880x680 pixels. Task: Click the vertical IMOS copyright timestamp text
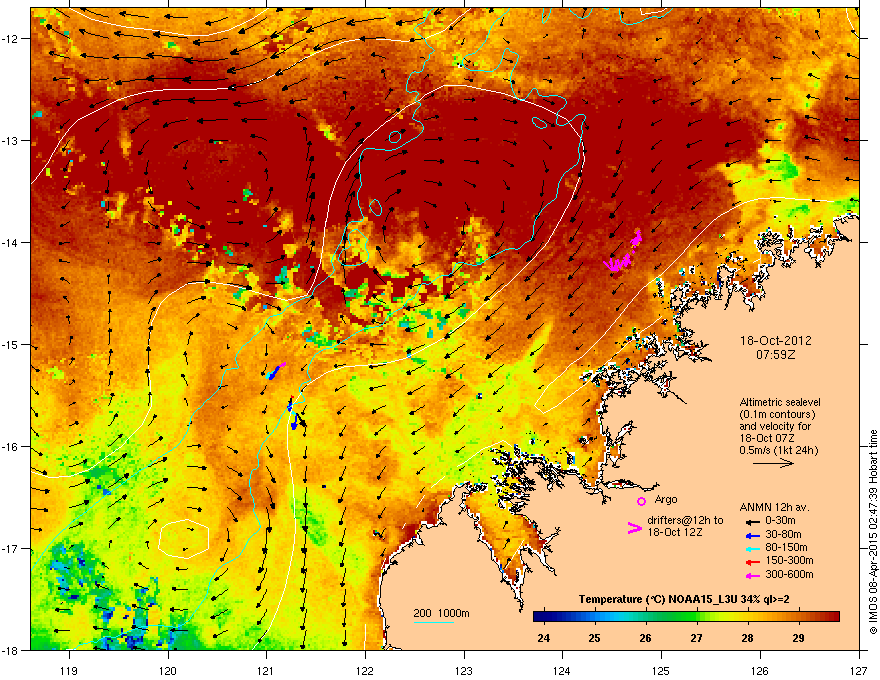873,532
